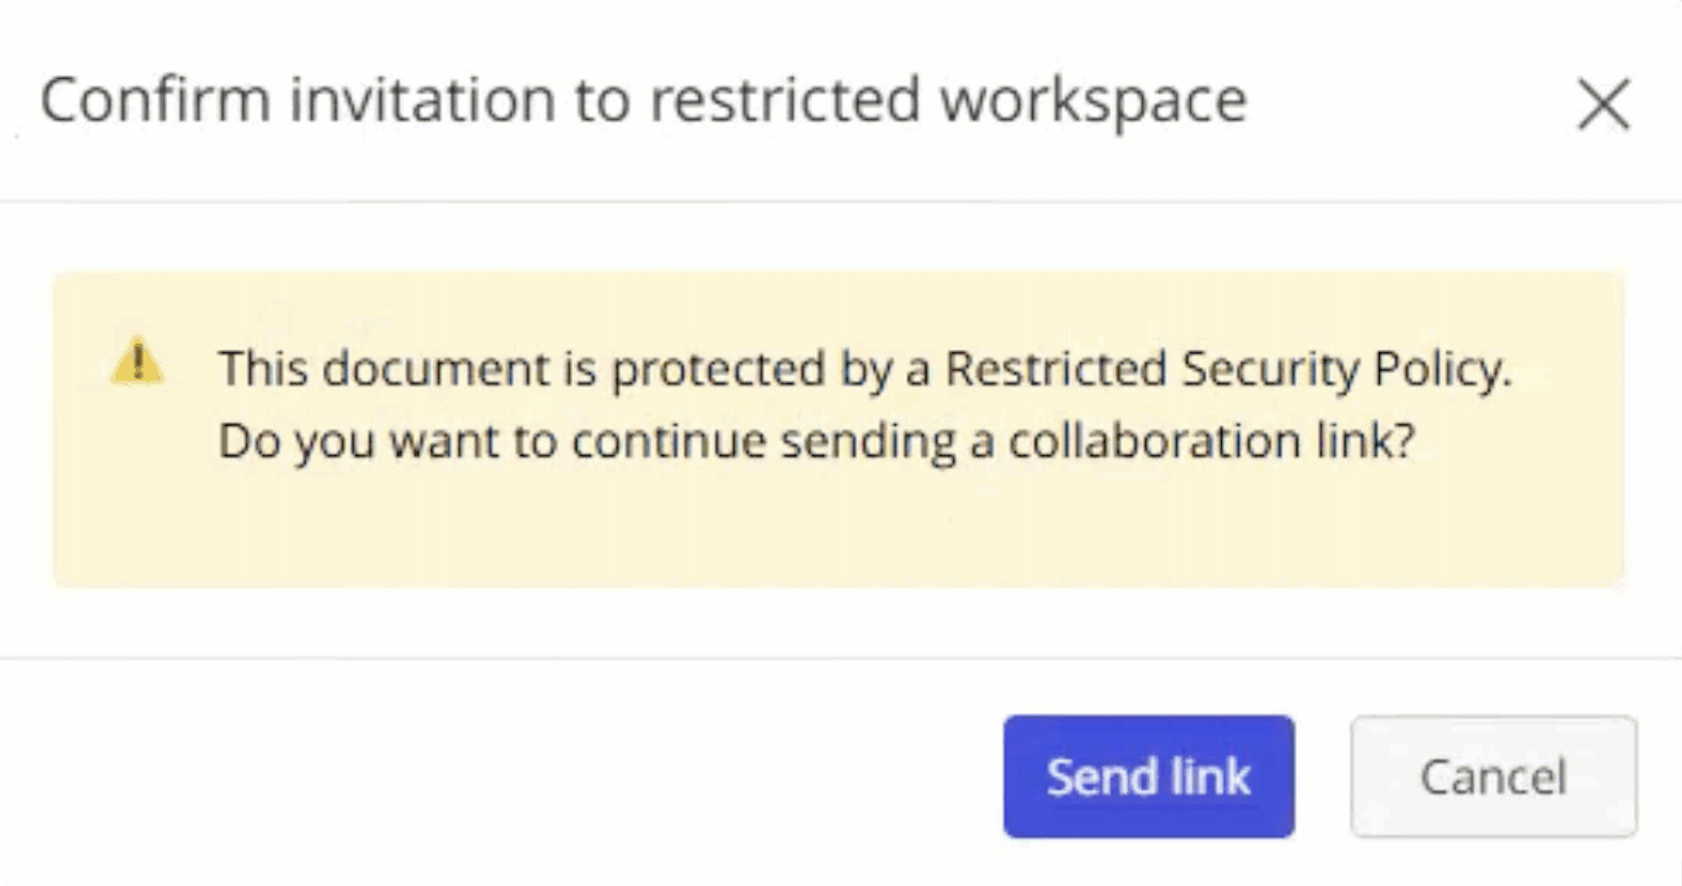Click the "This document is protected" sentence
Image resolution: width=1682 pixels, height=886 pixels.
864,369
